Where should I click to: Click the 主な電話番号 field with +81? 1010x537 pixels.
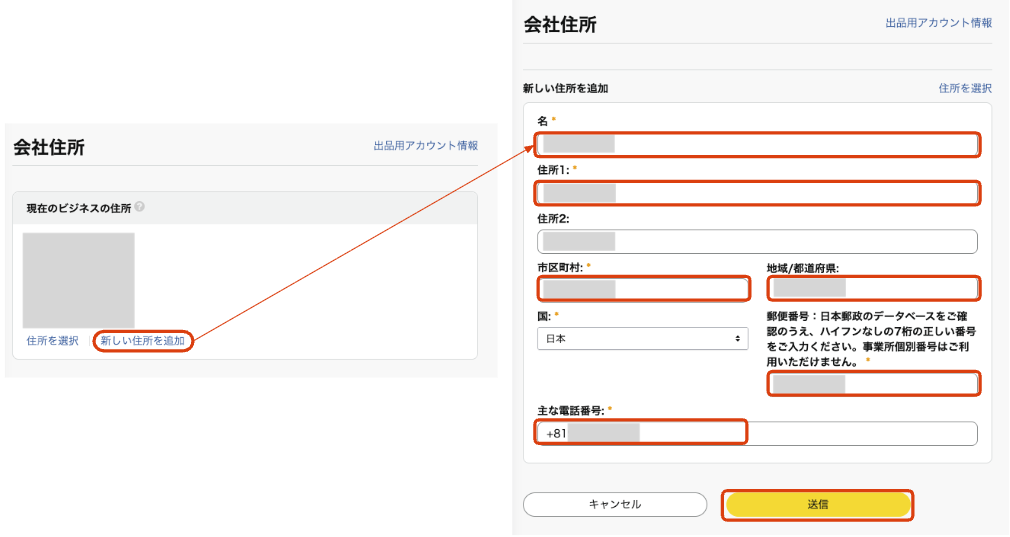click(x=757, y=433)
